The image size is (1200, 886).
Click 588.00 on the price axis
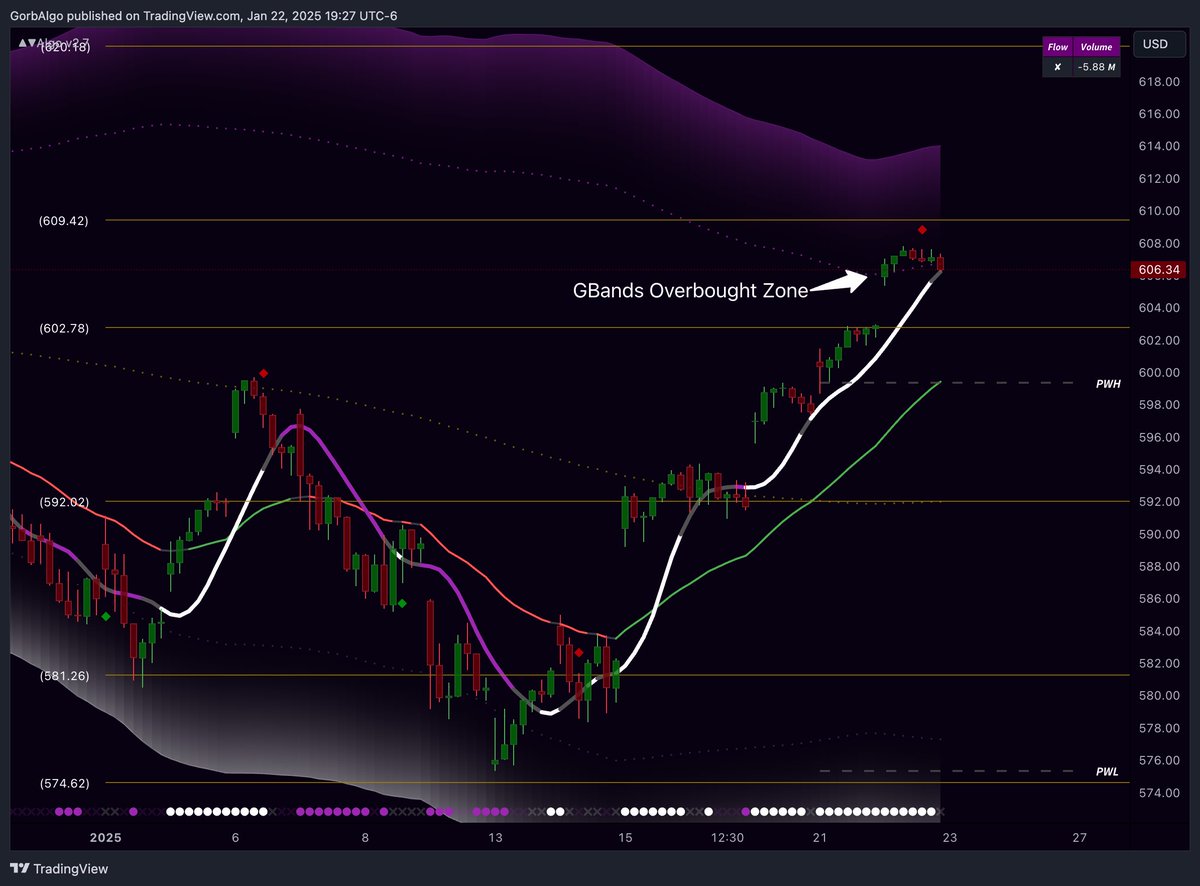(x=1161, y=567)
